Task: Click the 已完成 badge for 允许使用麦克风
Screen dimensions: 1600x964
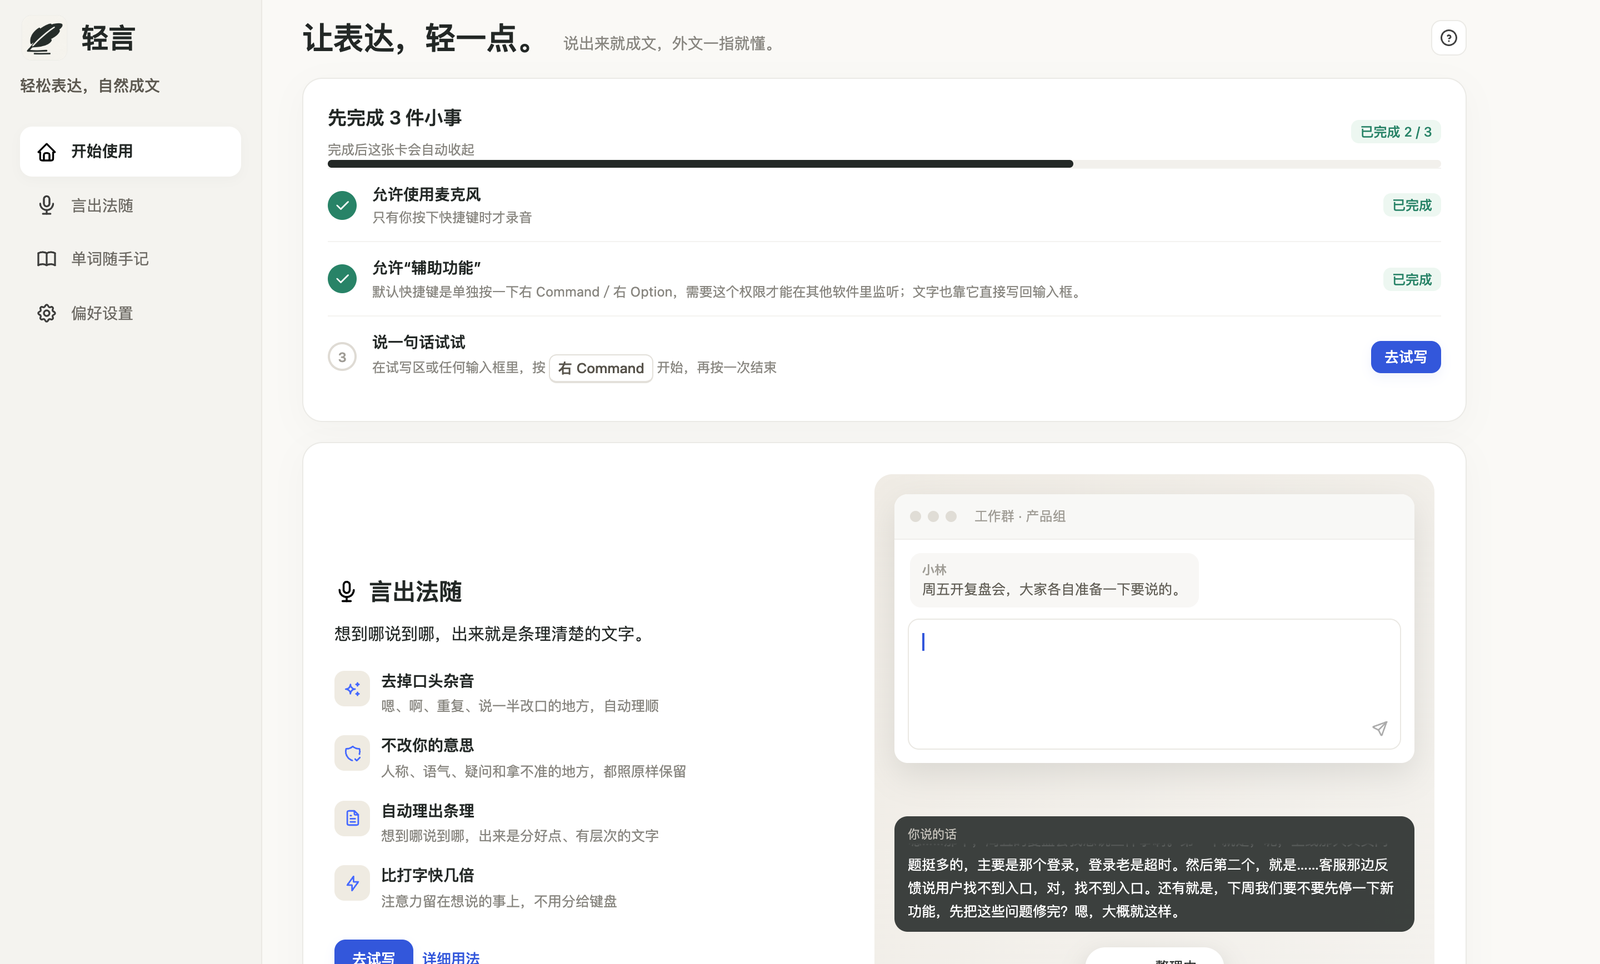Action: coord(1412,205)
